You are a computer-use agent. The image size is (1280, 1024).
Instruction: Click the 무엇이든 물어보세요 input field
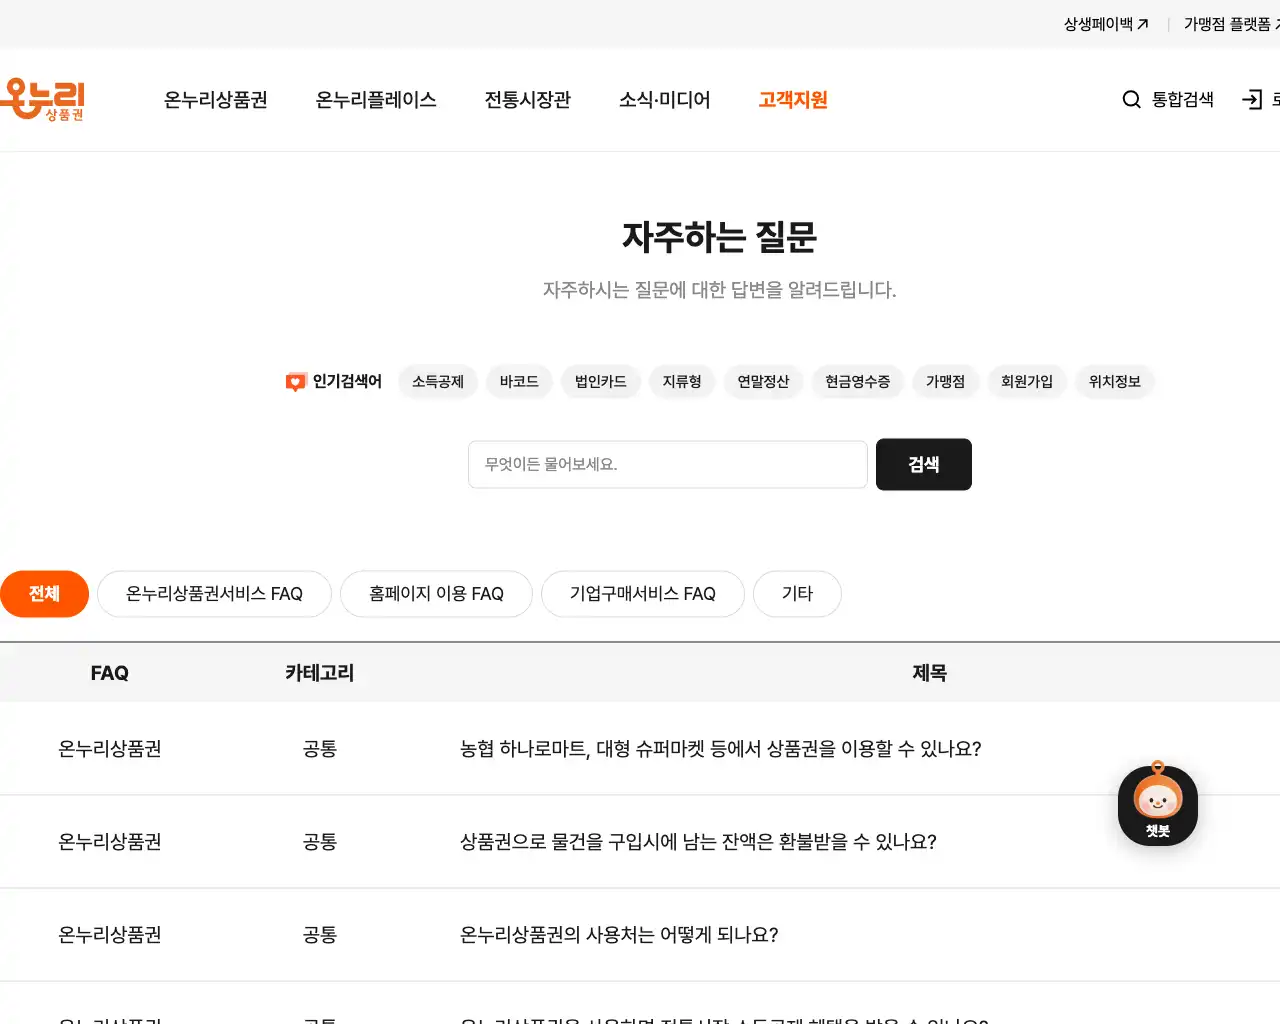coord(667,464)
